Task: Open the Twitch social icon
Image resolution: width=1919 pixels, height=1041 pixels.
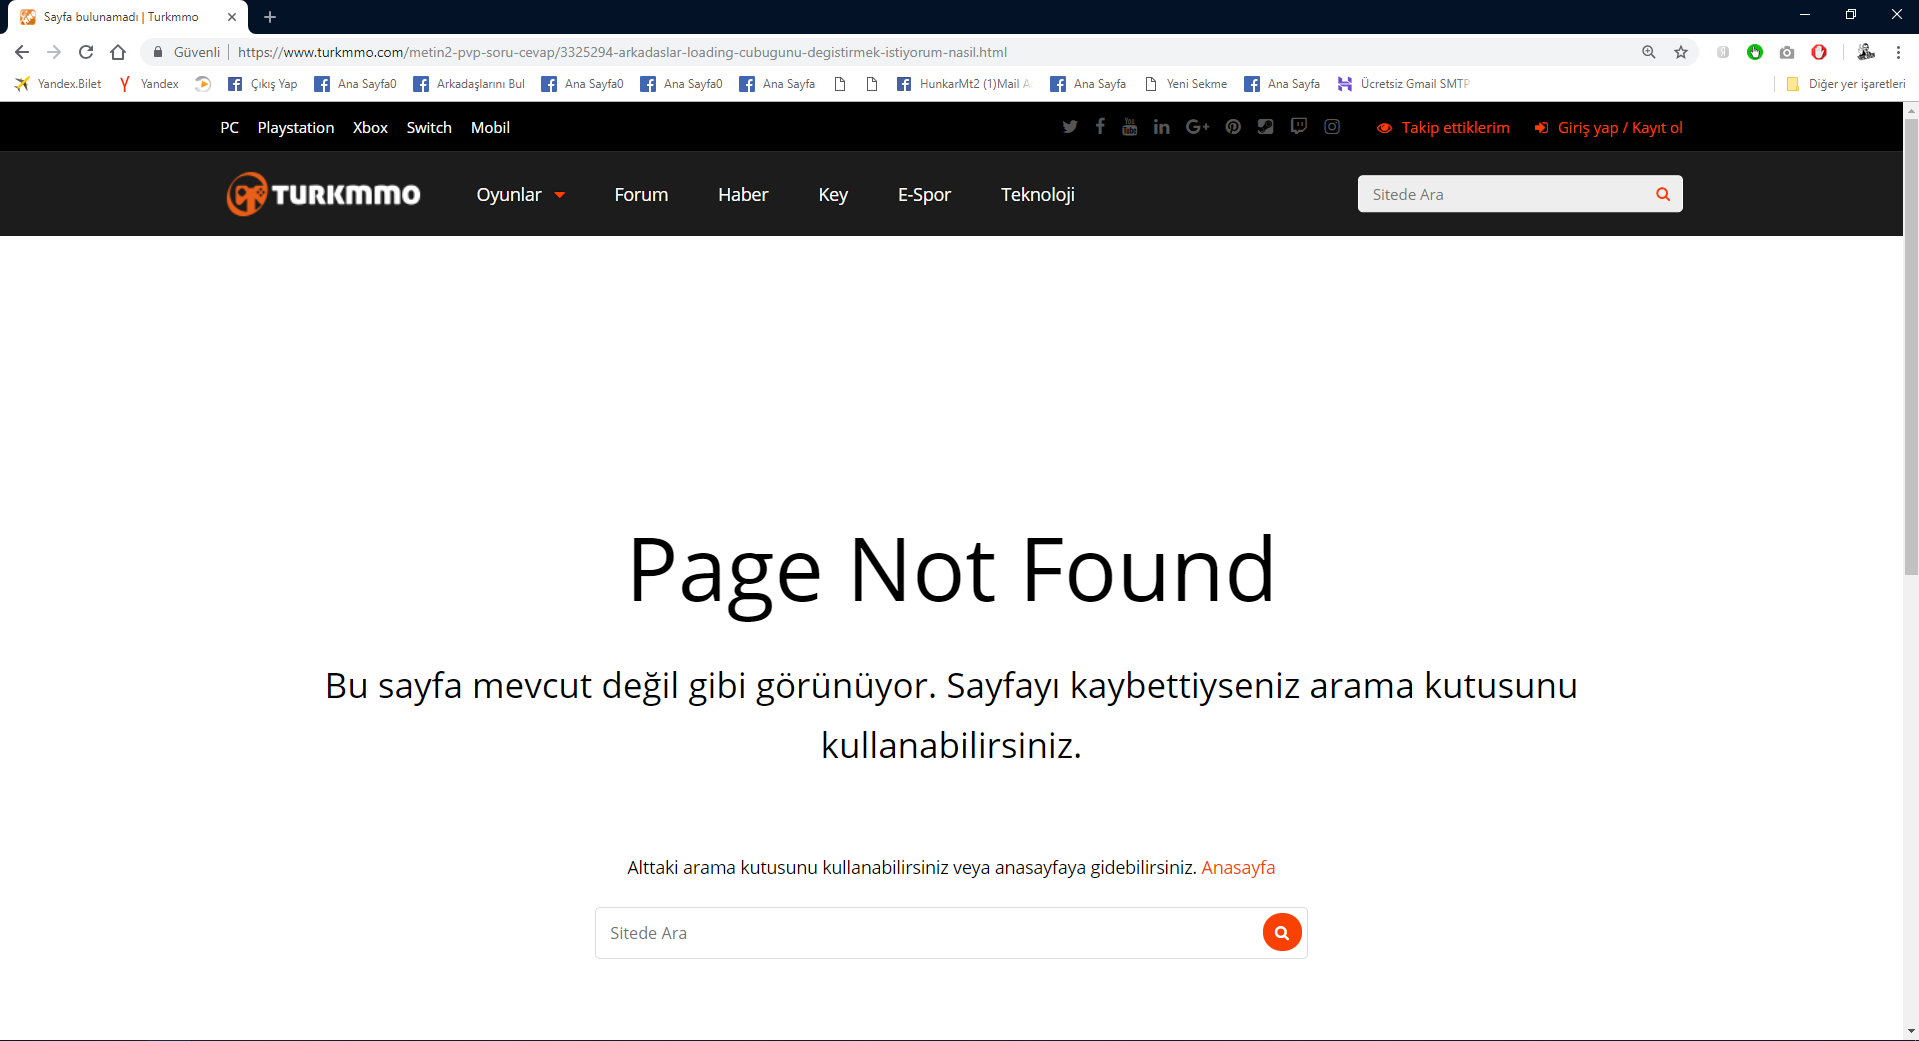Action: click(1299, 127)
